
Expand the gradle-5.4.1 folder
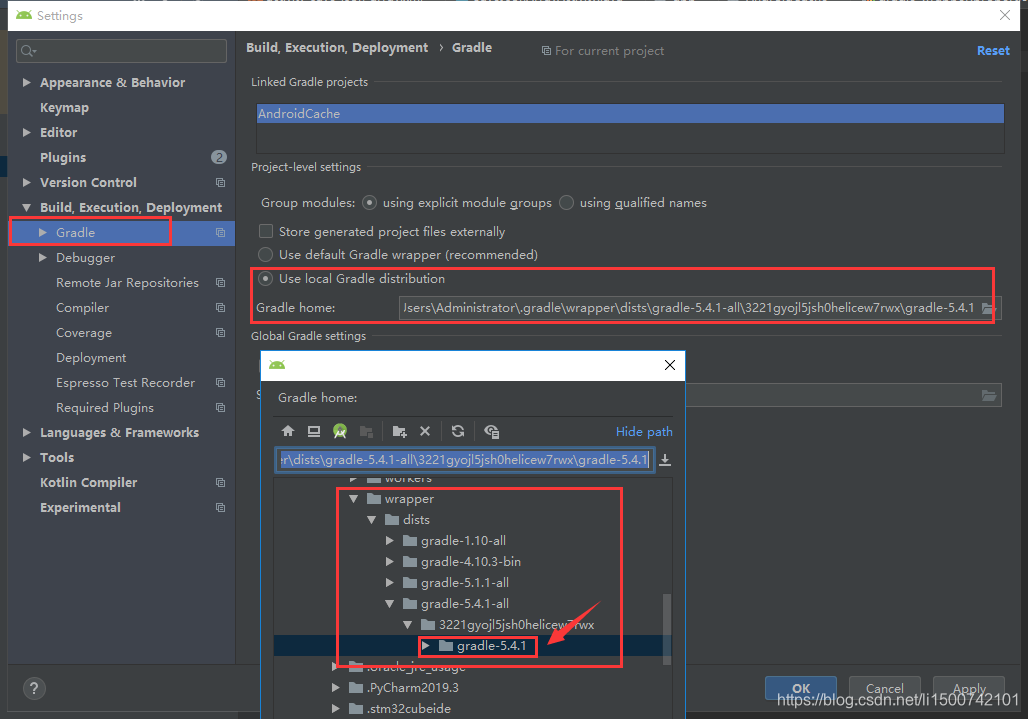click(425, 646)
